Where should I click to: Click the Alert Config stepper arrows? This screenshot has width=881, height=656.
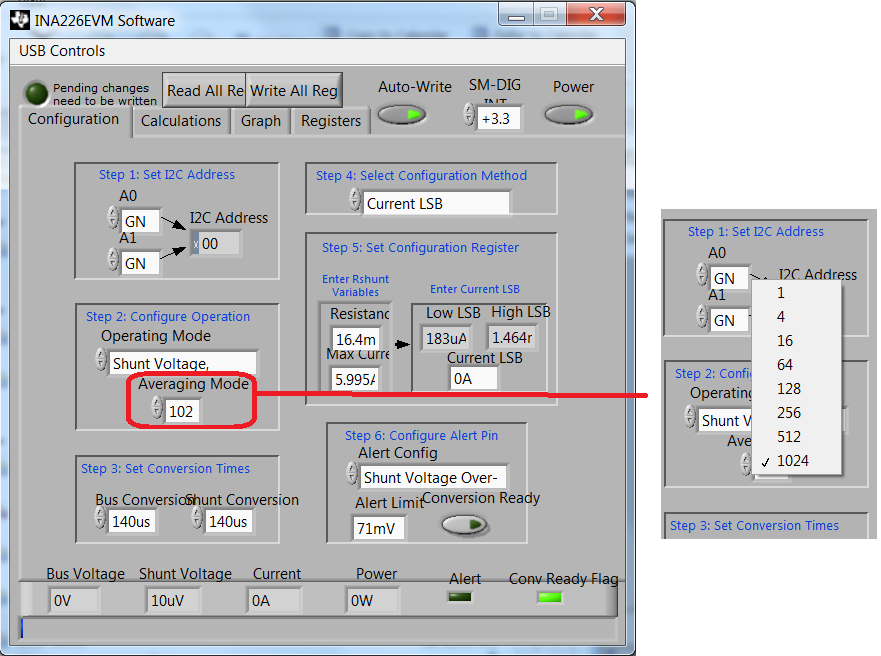[x=352, y=473]
